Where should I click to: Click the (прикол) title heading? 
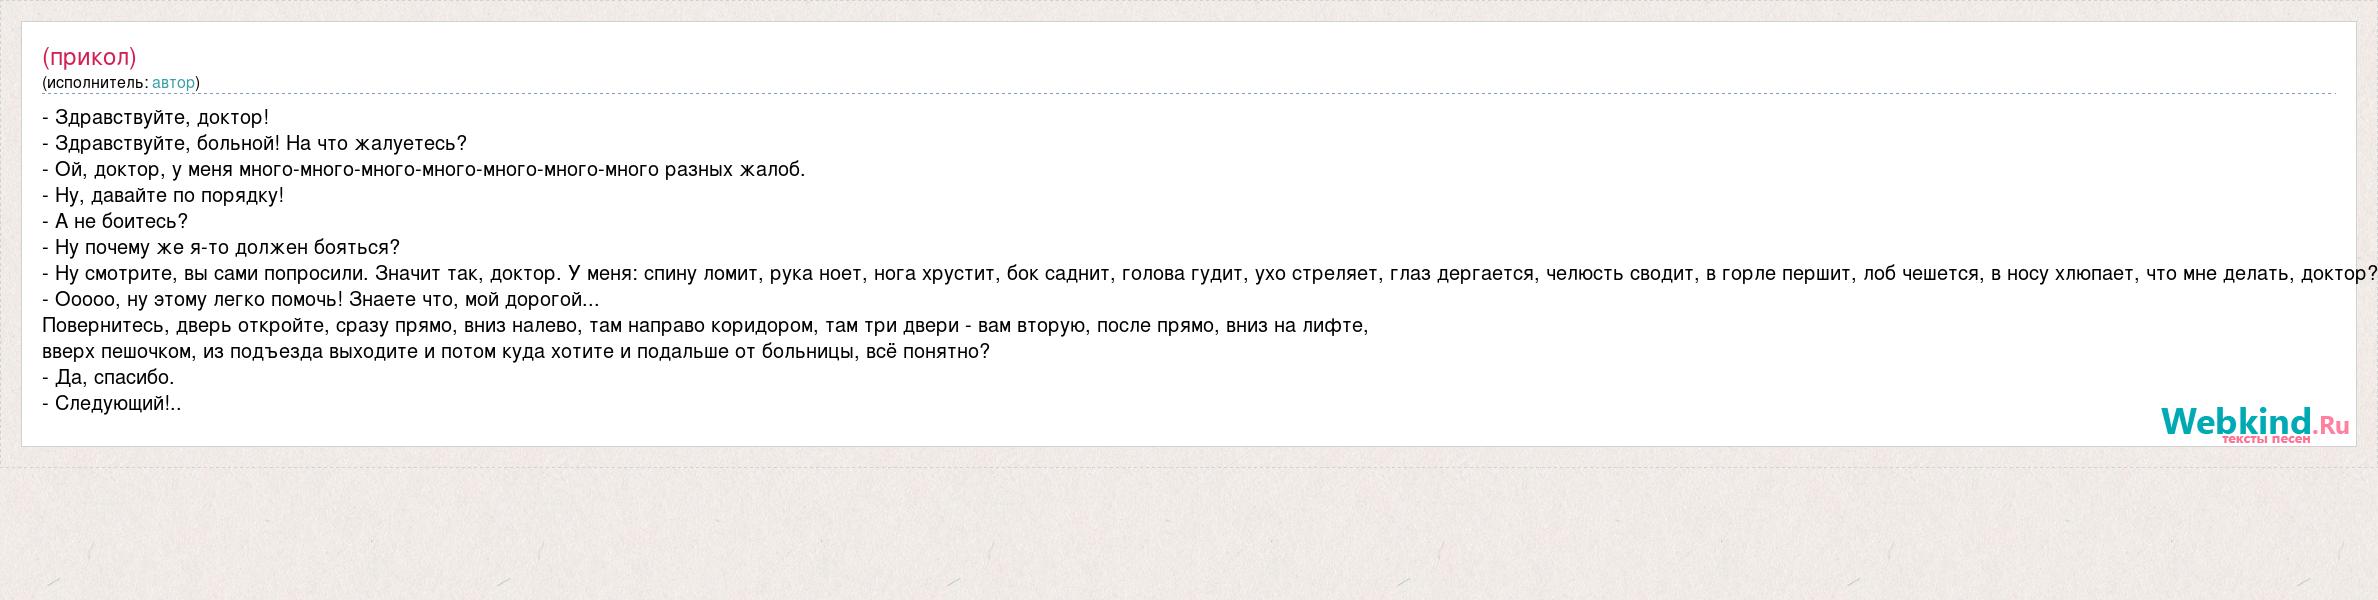click(x=89, y=57)
